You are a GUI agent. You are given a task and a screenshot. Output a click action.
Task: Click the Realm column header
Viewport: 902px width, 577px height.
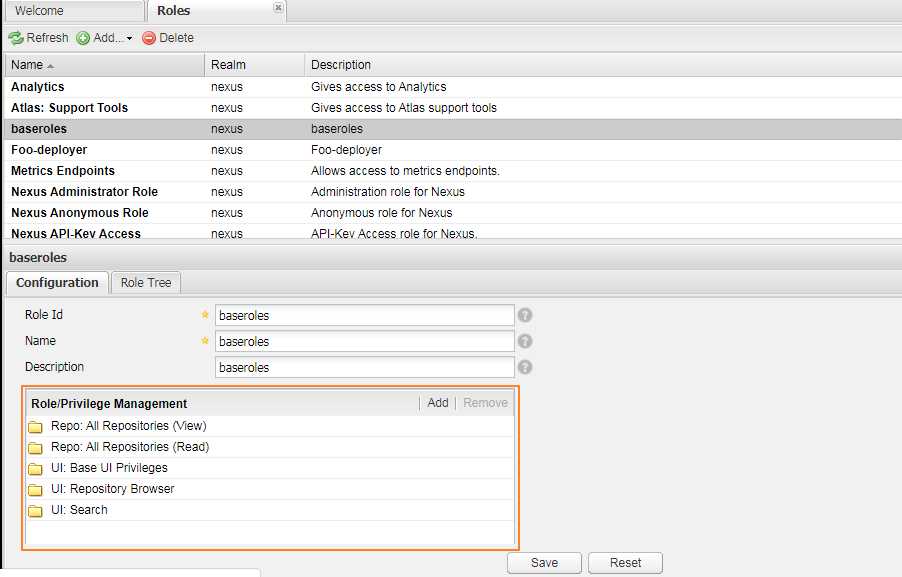coord(254,64)
